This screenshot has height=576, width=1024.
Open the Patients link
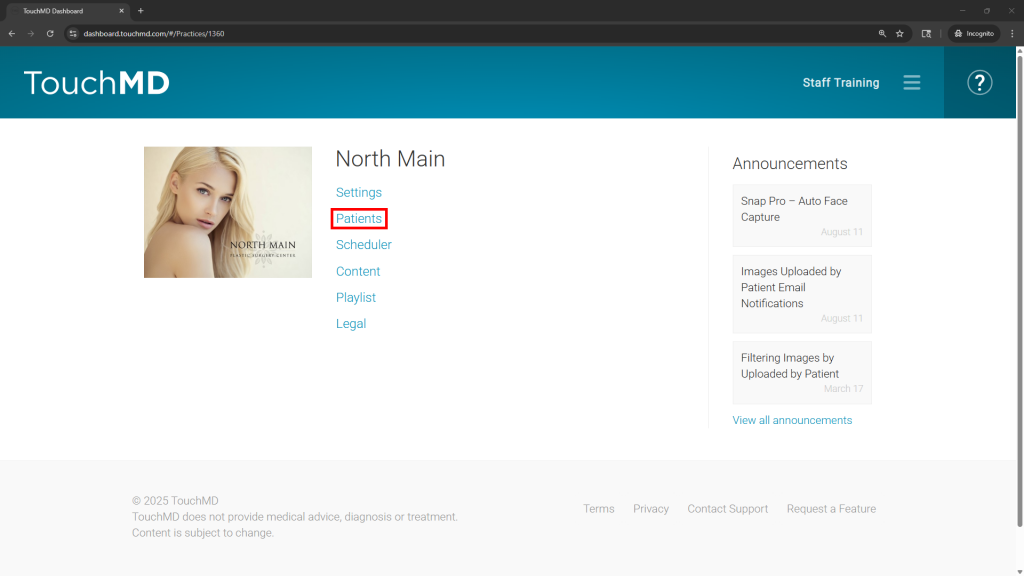pyautogui.click(x=359, y=219)
